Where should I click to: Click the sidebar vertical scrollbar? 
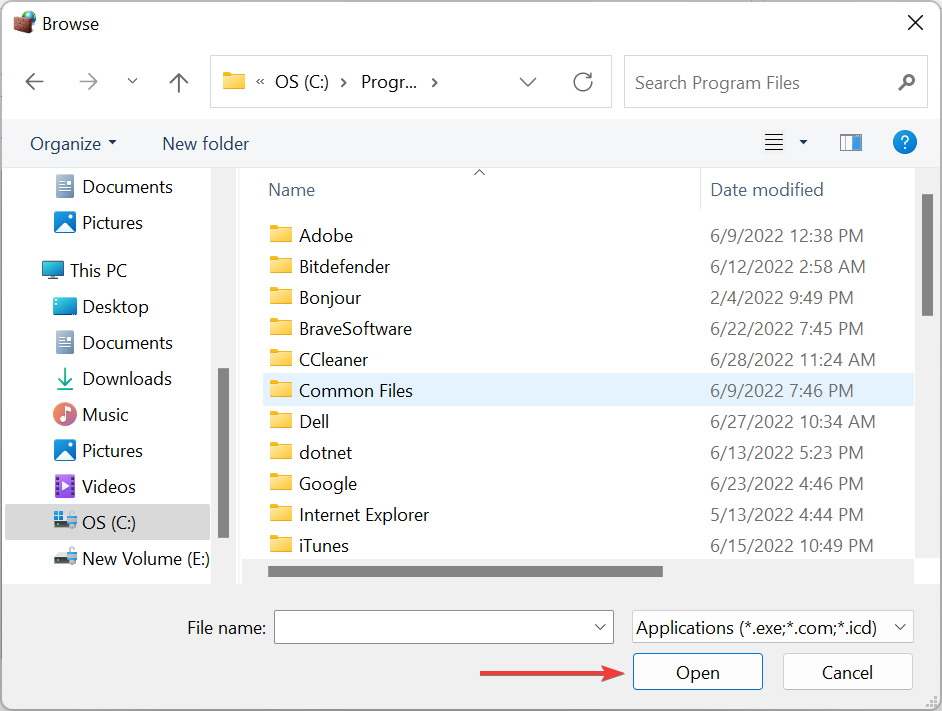click(223, 452)
